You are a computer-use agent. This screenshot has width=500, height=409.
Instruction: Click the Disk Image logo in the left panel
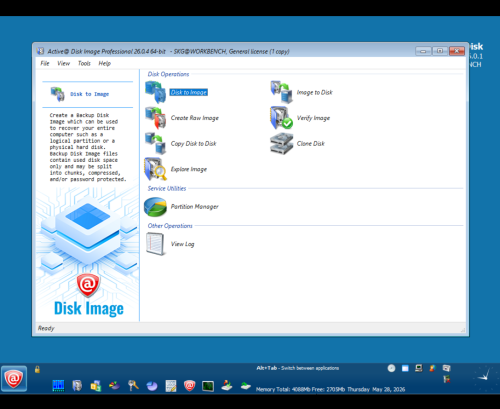(x=89, y=295)
